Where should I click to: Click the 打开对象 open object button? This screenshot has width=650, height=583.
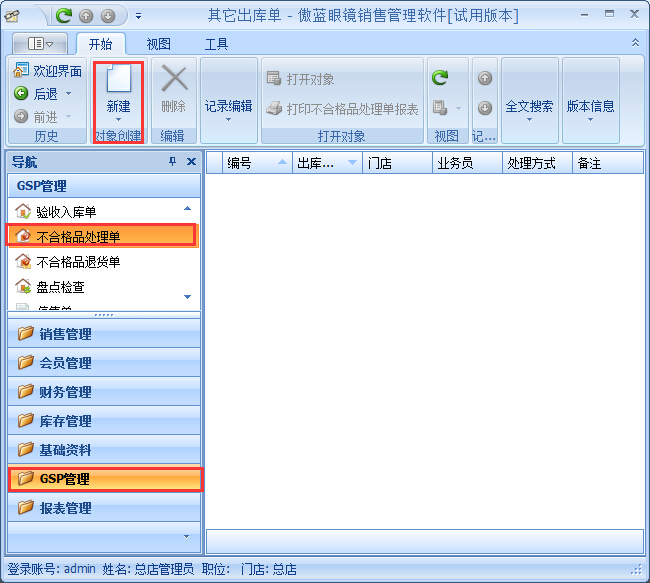[x=301, y=78]
